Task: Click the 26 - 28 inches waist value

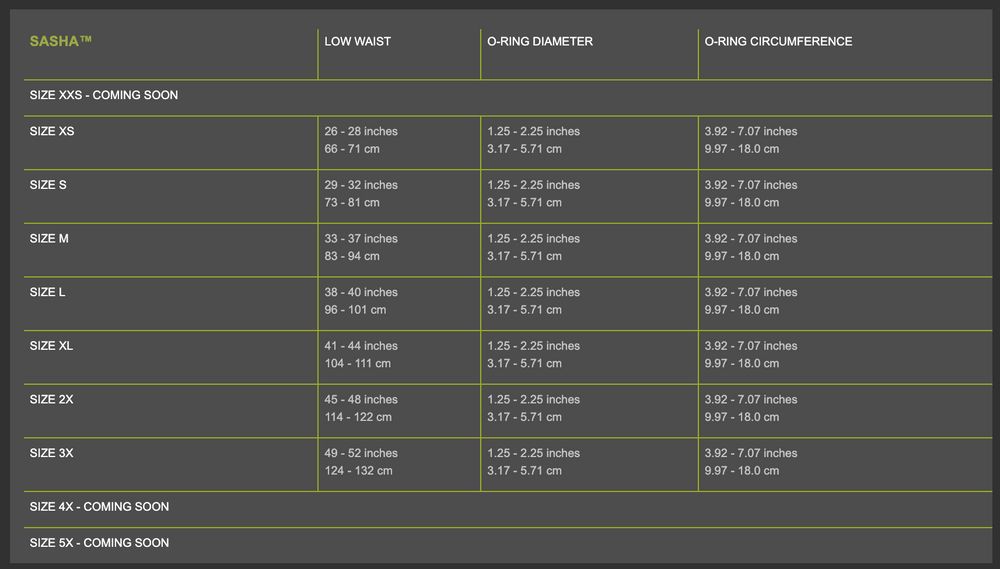Action: pyautogui.click(x=361, y=131)
